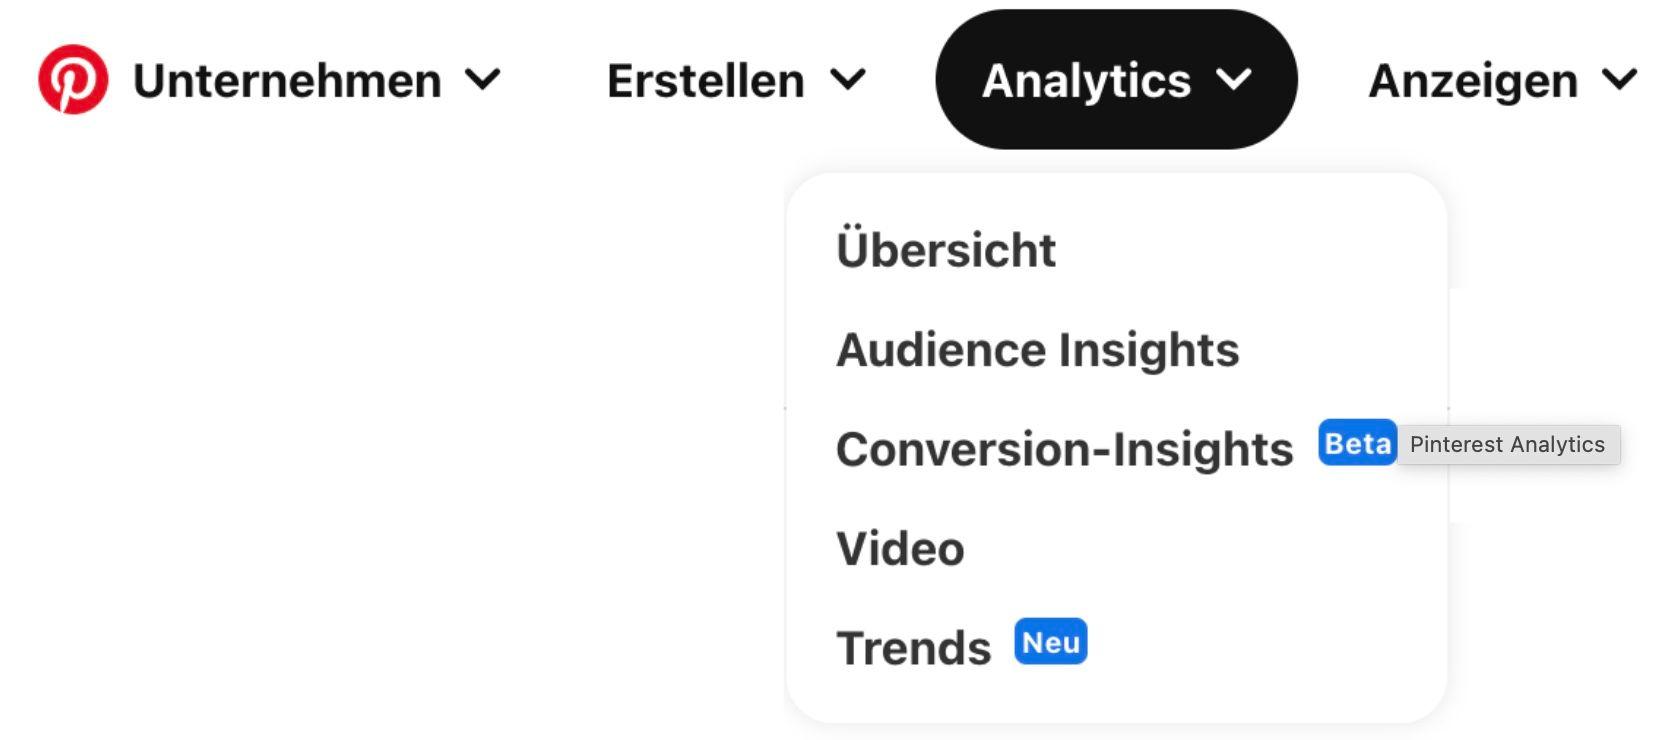Open the Conversion-Insights entry

click(1065, 449)
